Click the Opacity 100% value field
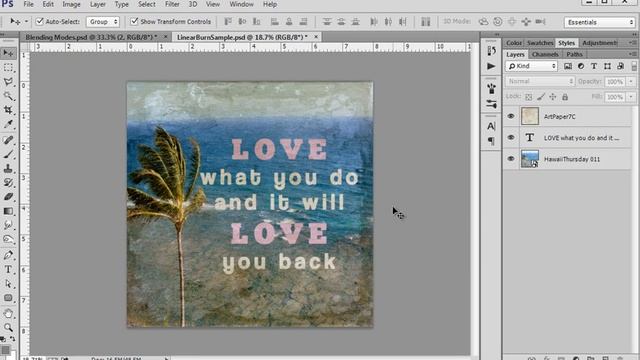Image resolution: width=640 pixels, height=360 pixels. (x=615, y=82)
